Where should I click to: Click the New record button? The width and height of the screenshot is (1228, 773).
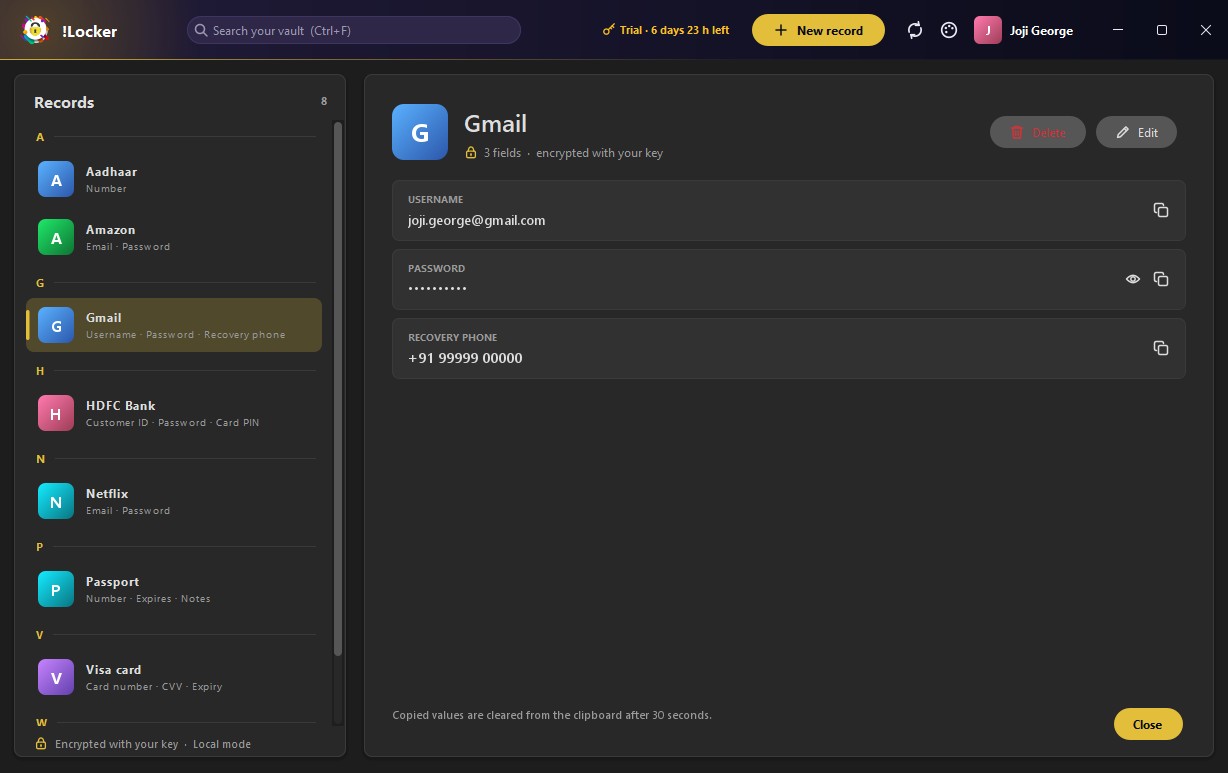click(x=818, y=30)
